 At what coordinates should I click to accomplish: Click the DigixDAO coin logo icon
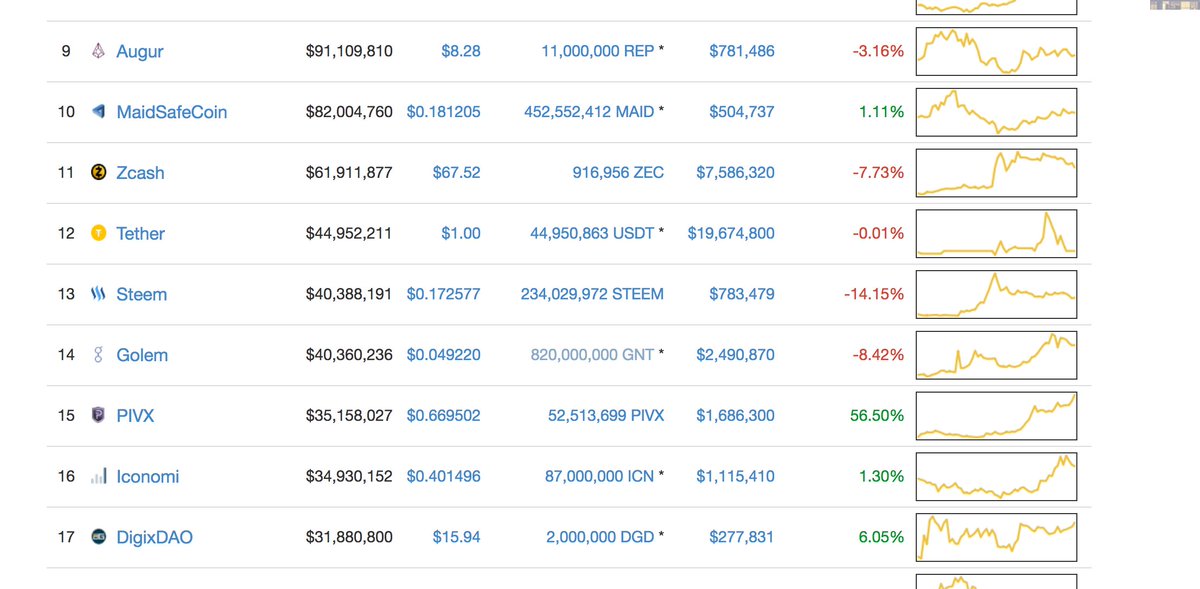[98, 537]
